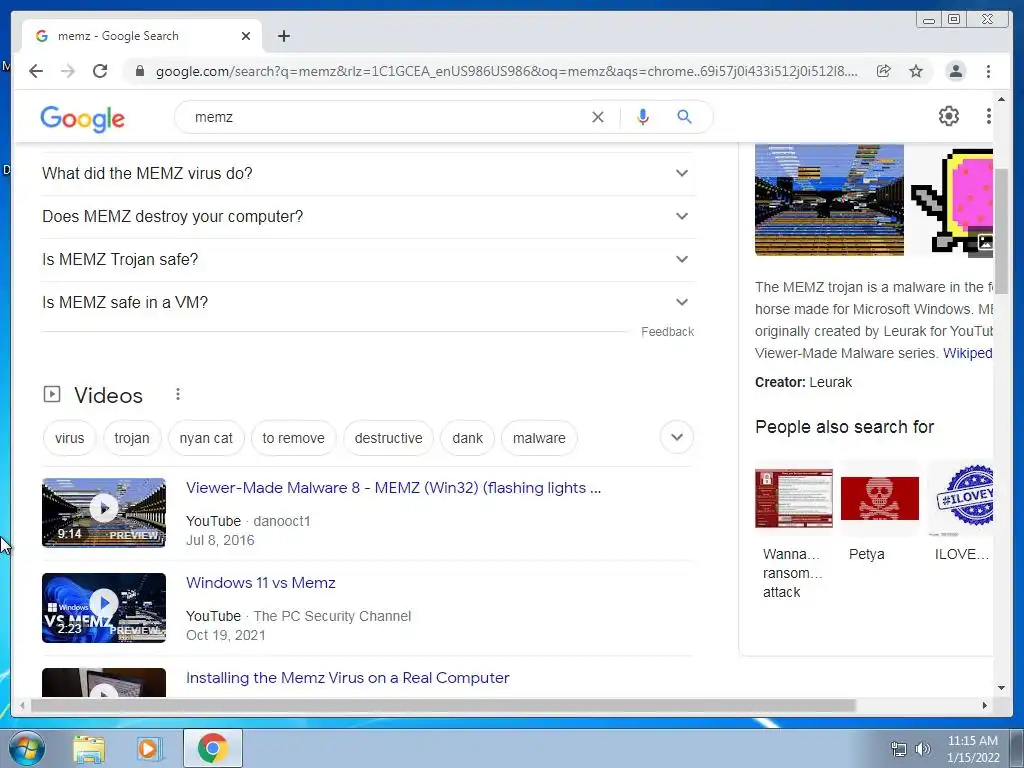Expand more video filter chips

click(677, 438)
